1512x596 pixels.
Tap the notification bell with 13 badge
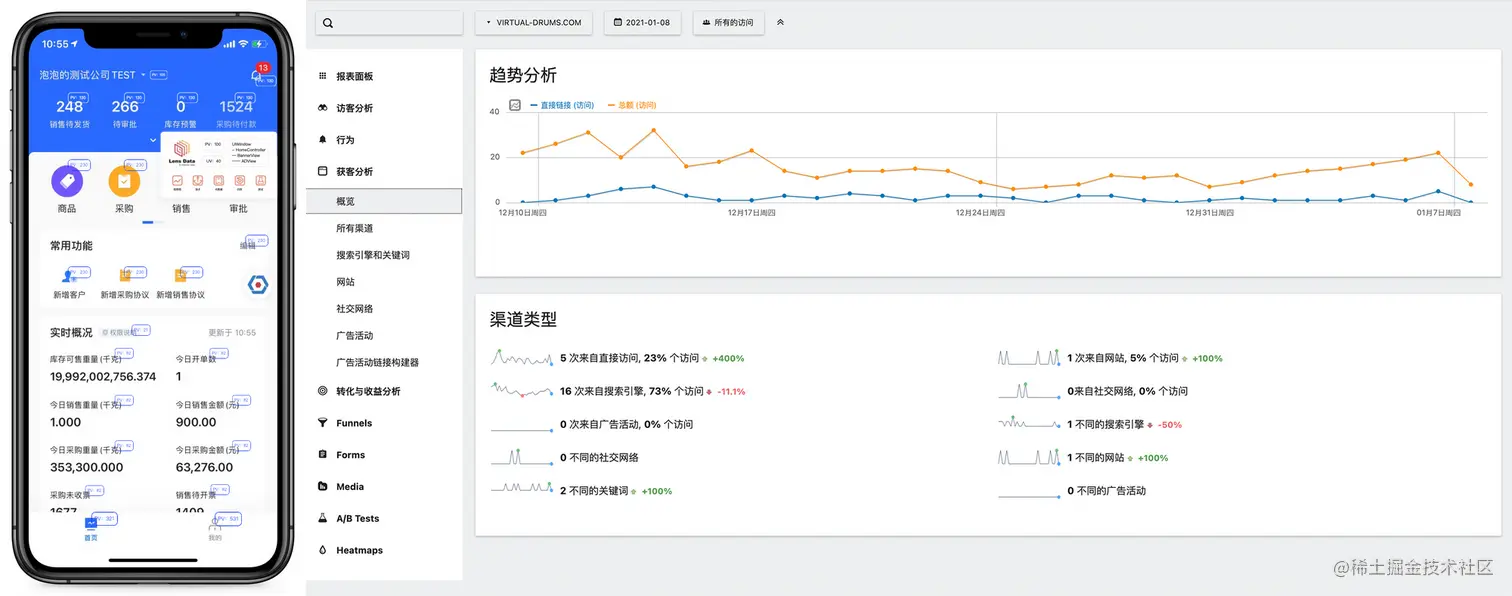[x=256, y=75]
